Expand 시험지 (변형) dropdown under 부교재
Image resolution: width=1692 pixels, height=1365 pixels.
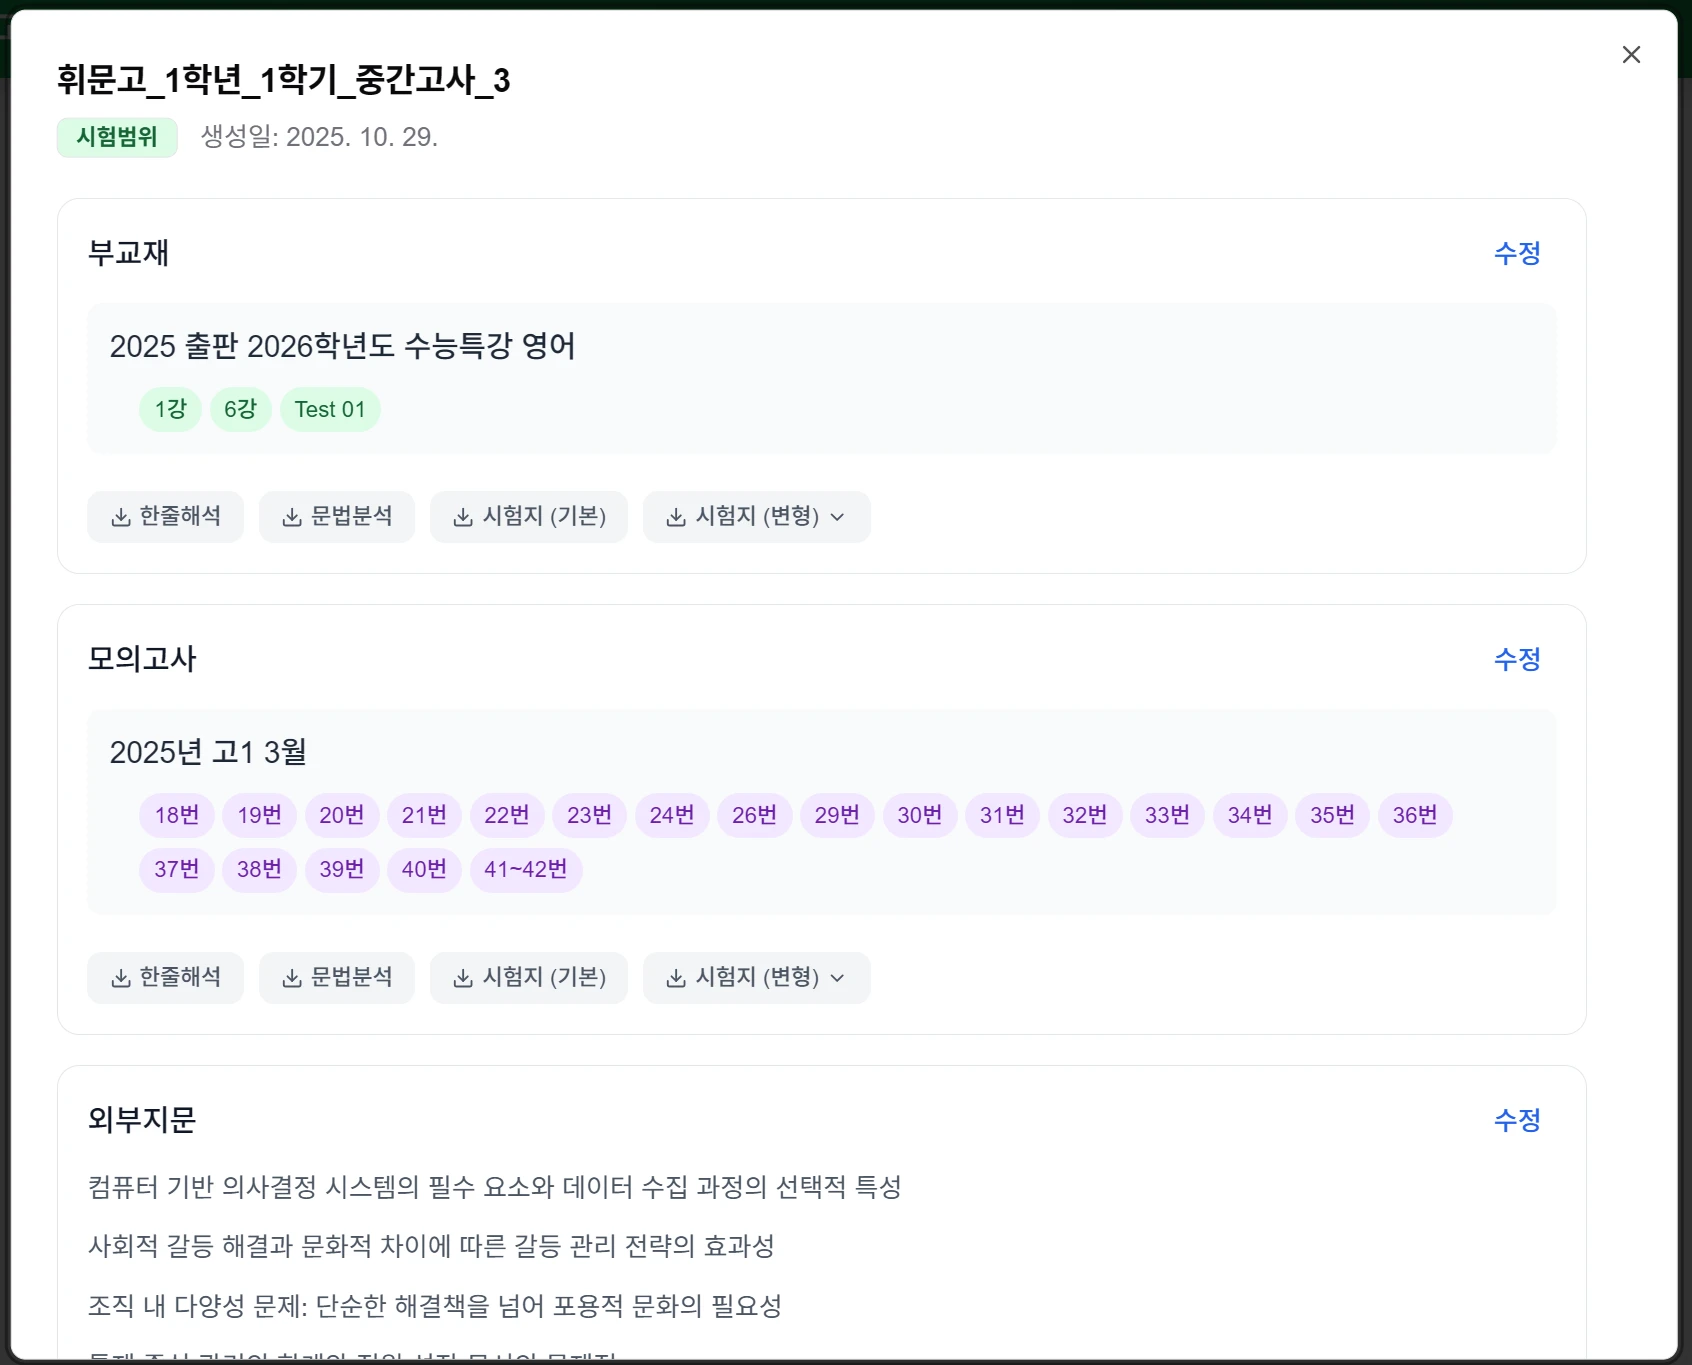click(756, 516)
